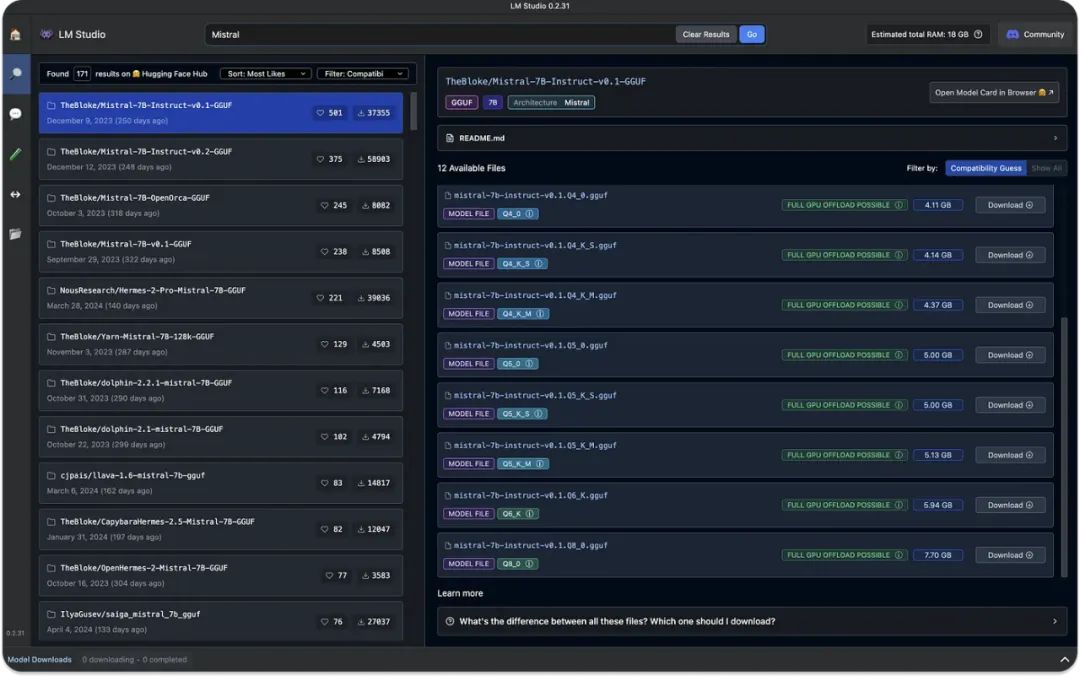Click folder icon of Hermes-2-Pro-Mistral-7B-GGUF
1080x676 pixels.
pyautogui.click(x=51, y=291)
